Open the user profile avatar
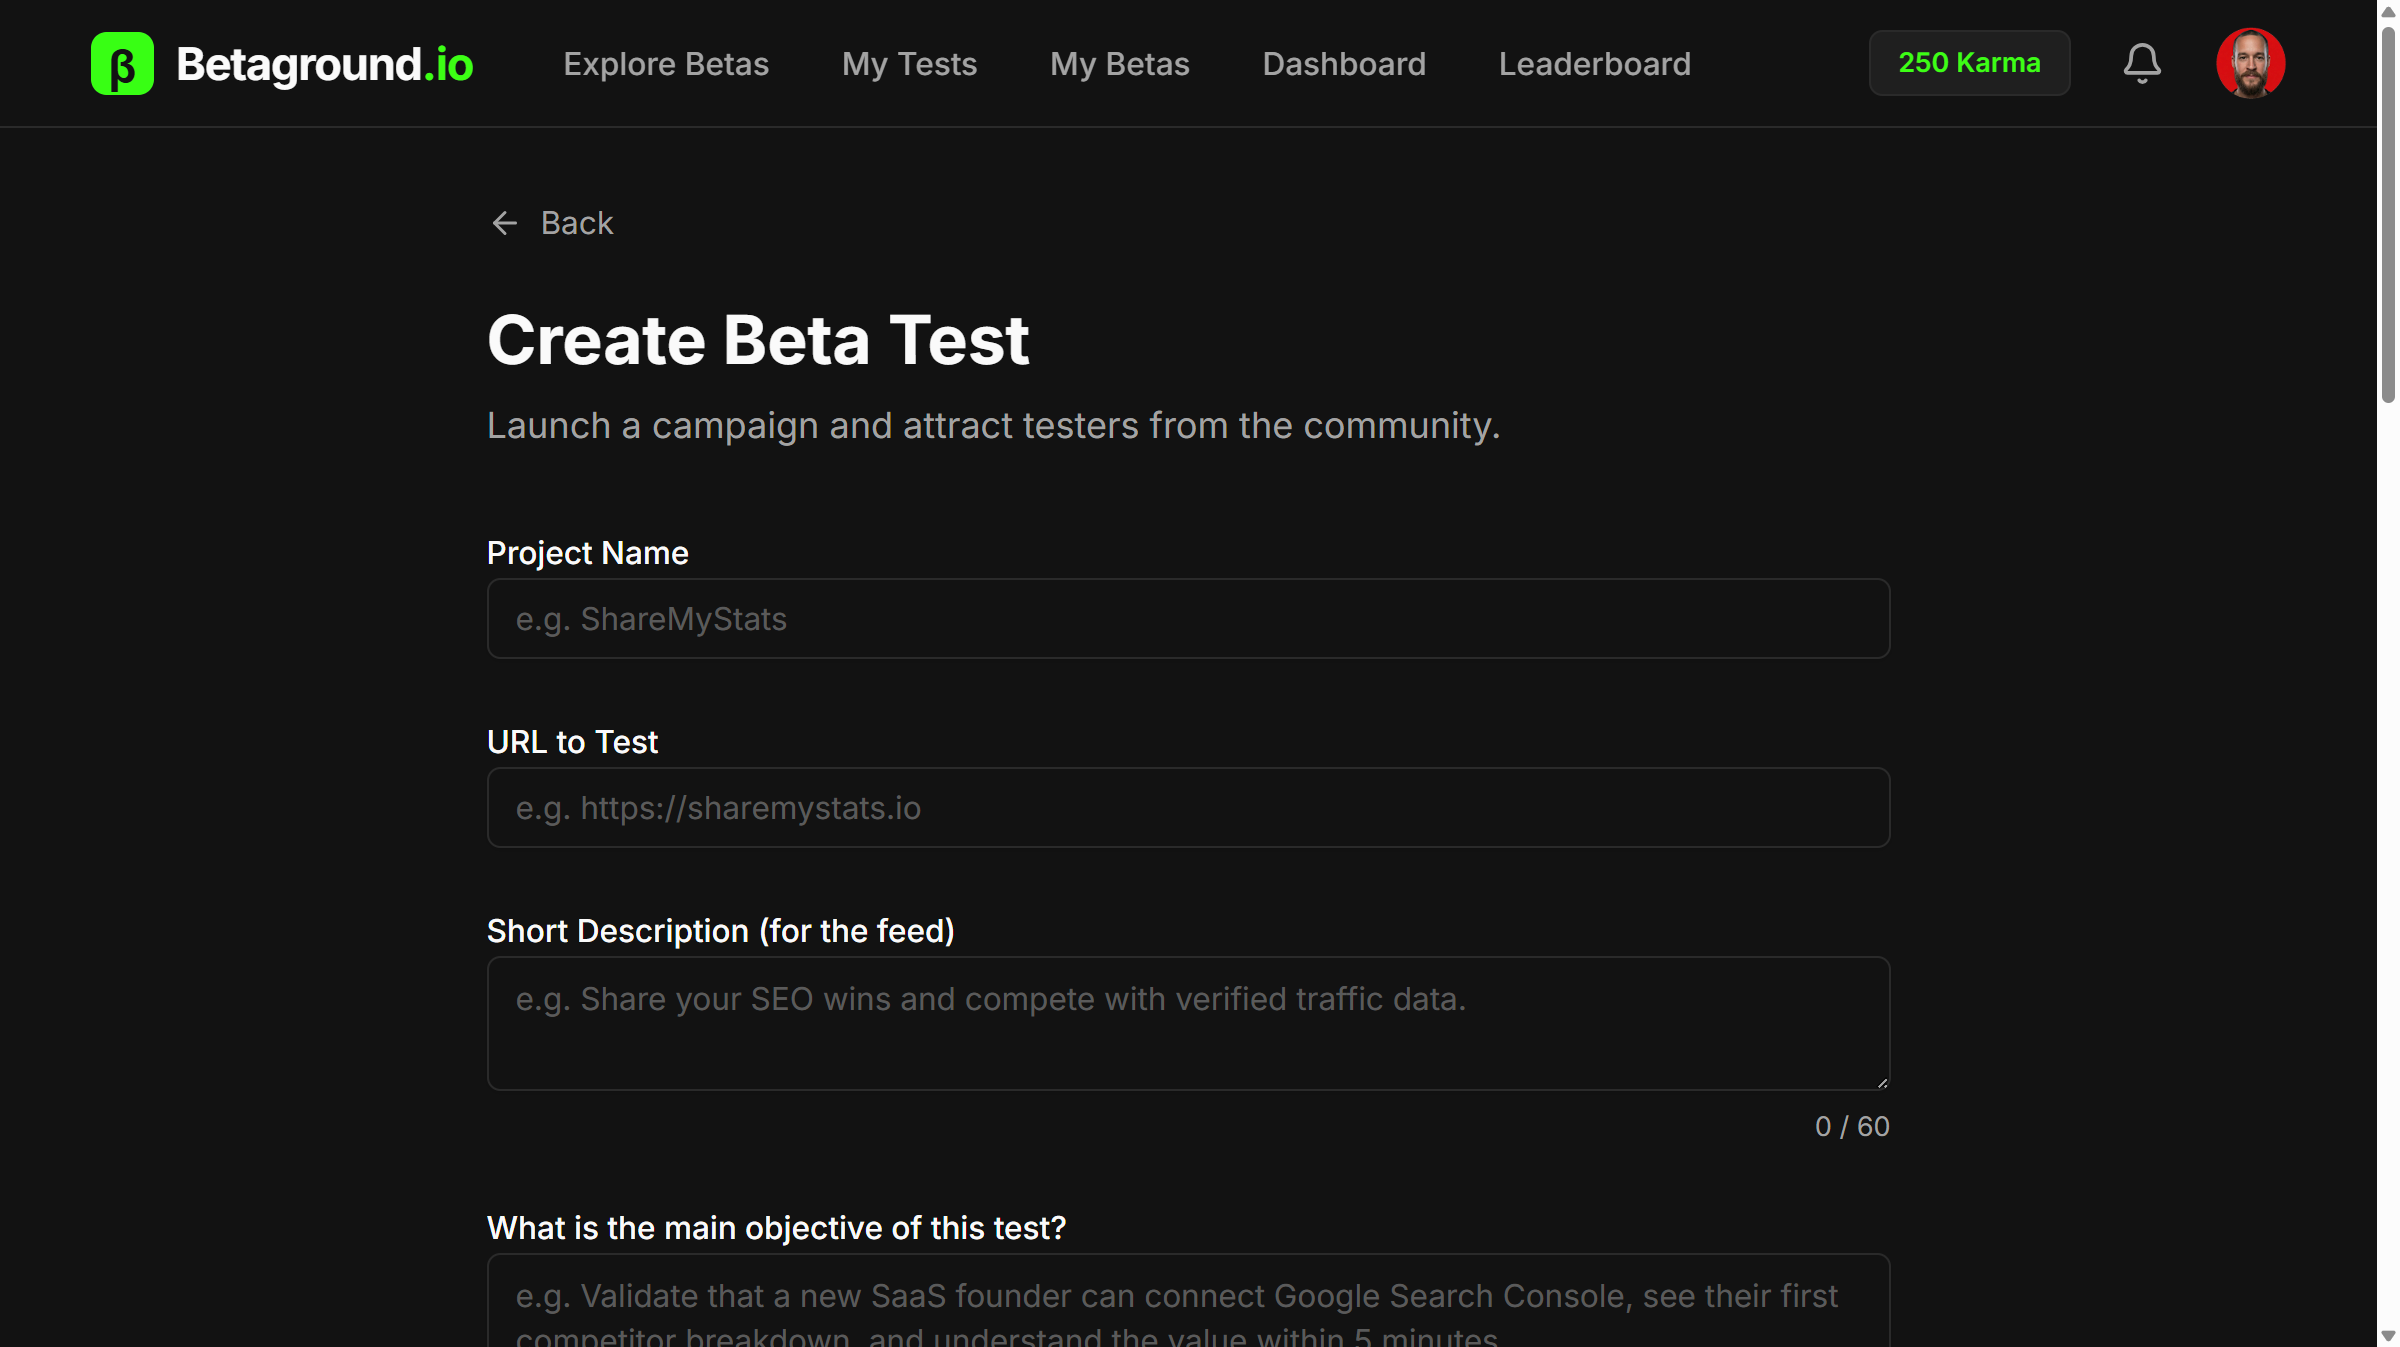This screenshot has height=1347, width=2400. point(2250,63)
